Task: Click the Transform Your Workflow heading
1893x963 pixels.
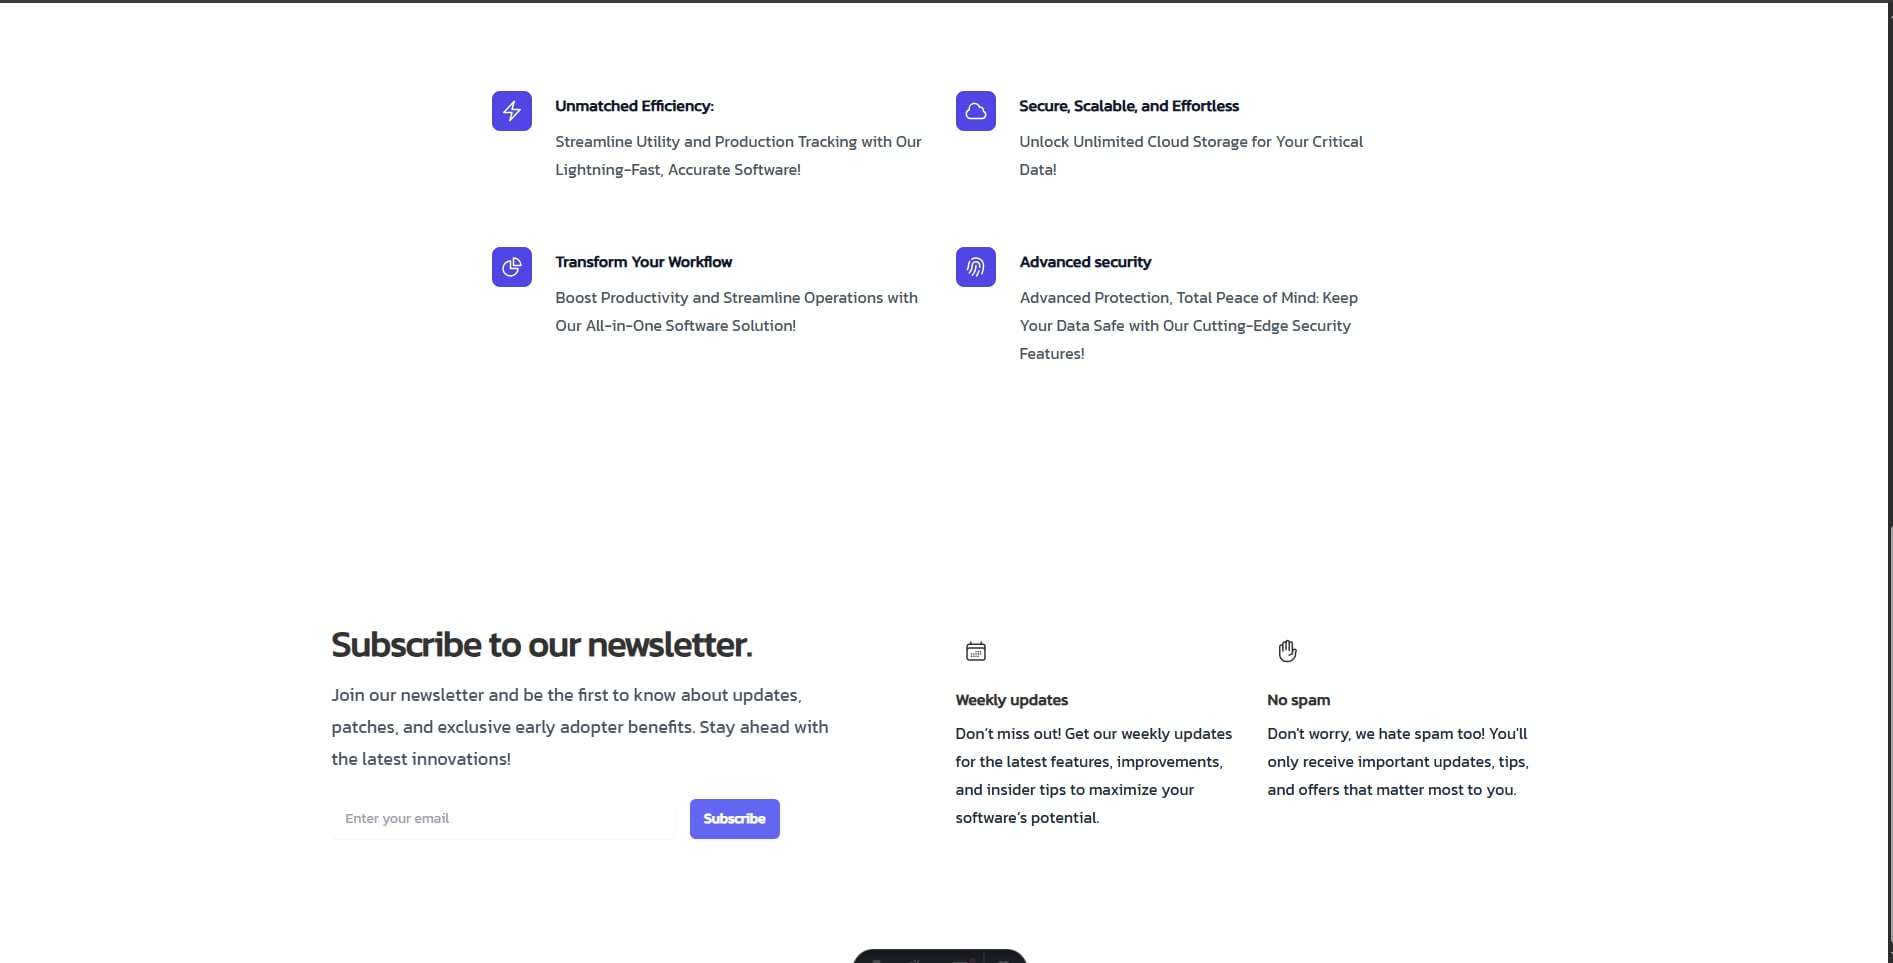Action: coord(643,262)
